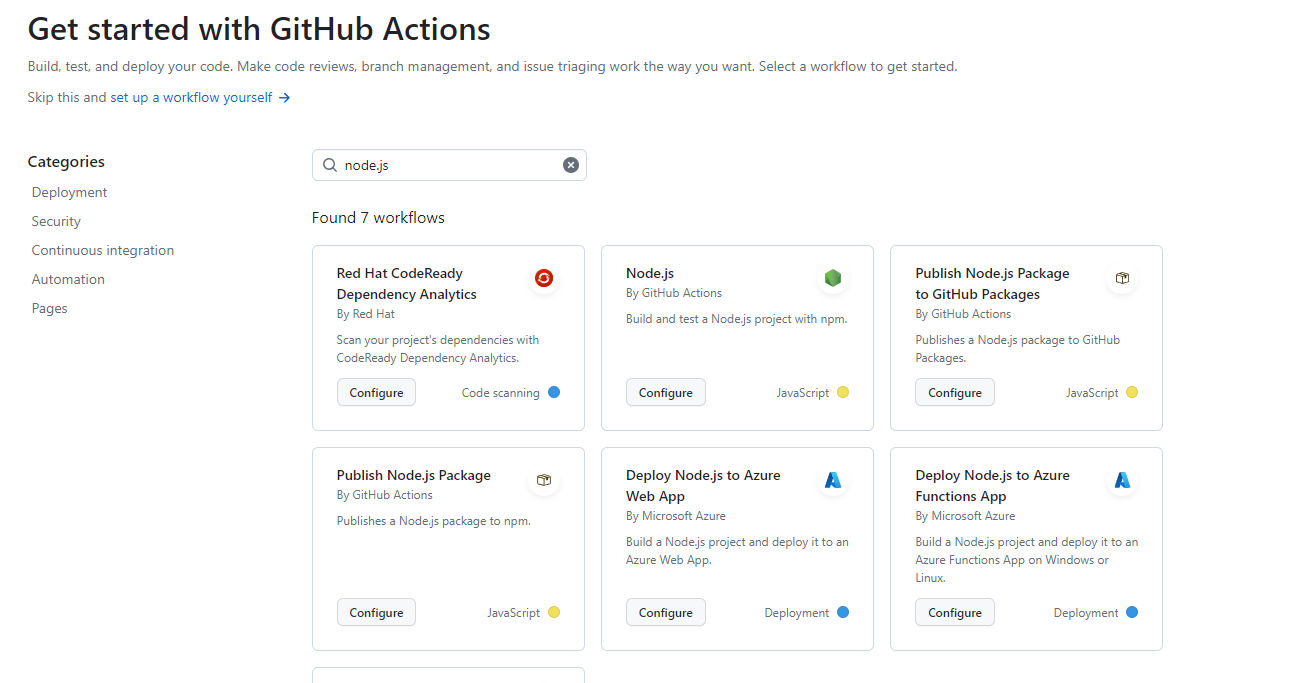
Task: Click the Found 7 workflows text
Action: pyautogui.click(x=378, y=217)
